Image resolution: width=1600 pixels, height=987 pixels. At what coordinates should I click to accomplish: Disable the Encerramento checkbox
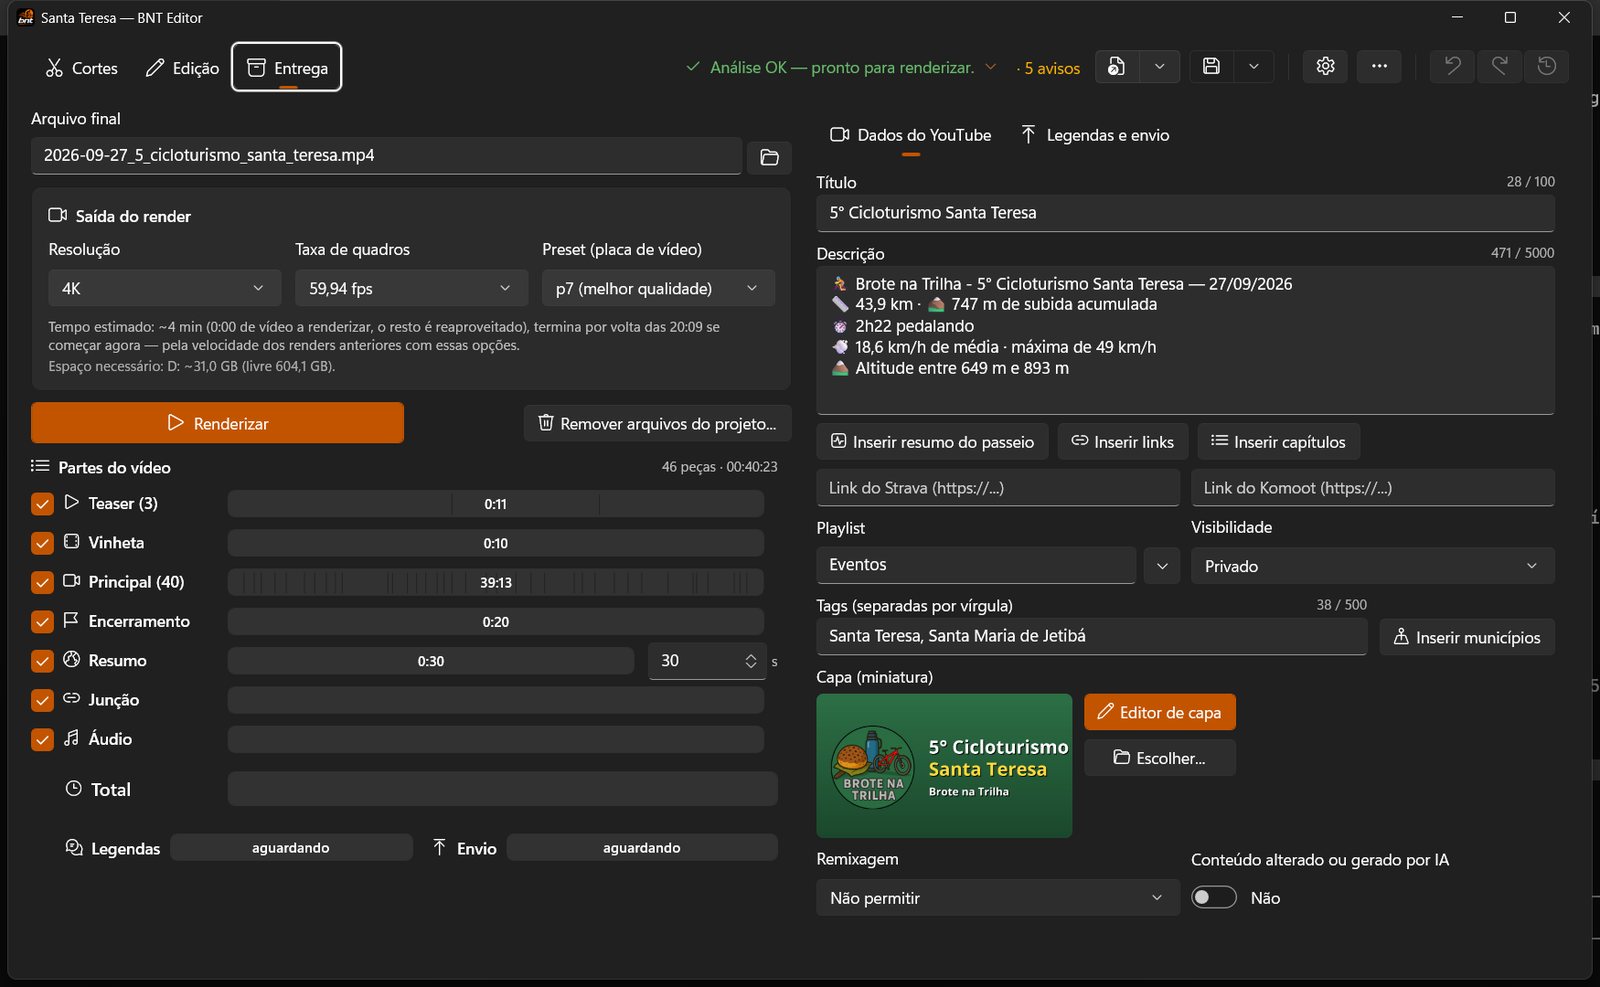pos(42,622)
